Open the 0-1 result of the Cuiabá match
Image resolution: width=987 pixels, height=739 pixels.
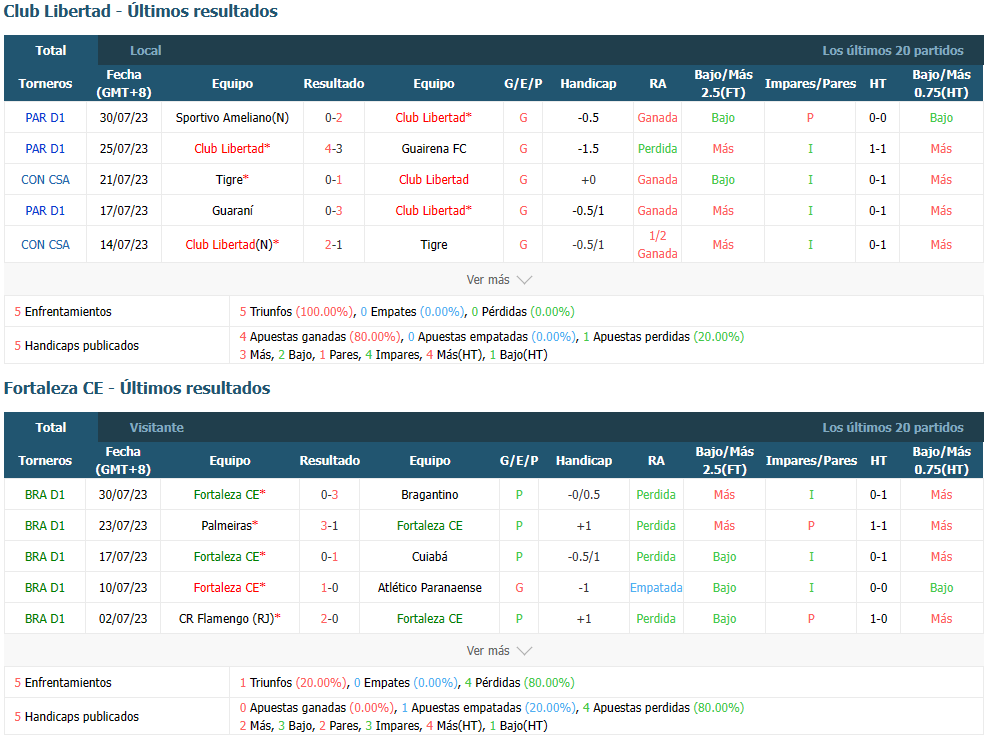329,556
